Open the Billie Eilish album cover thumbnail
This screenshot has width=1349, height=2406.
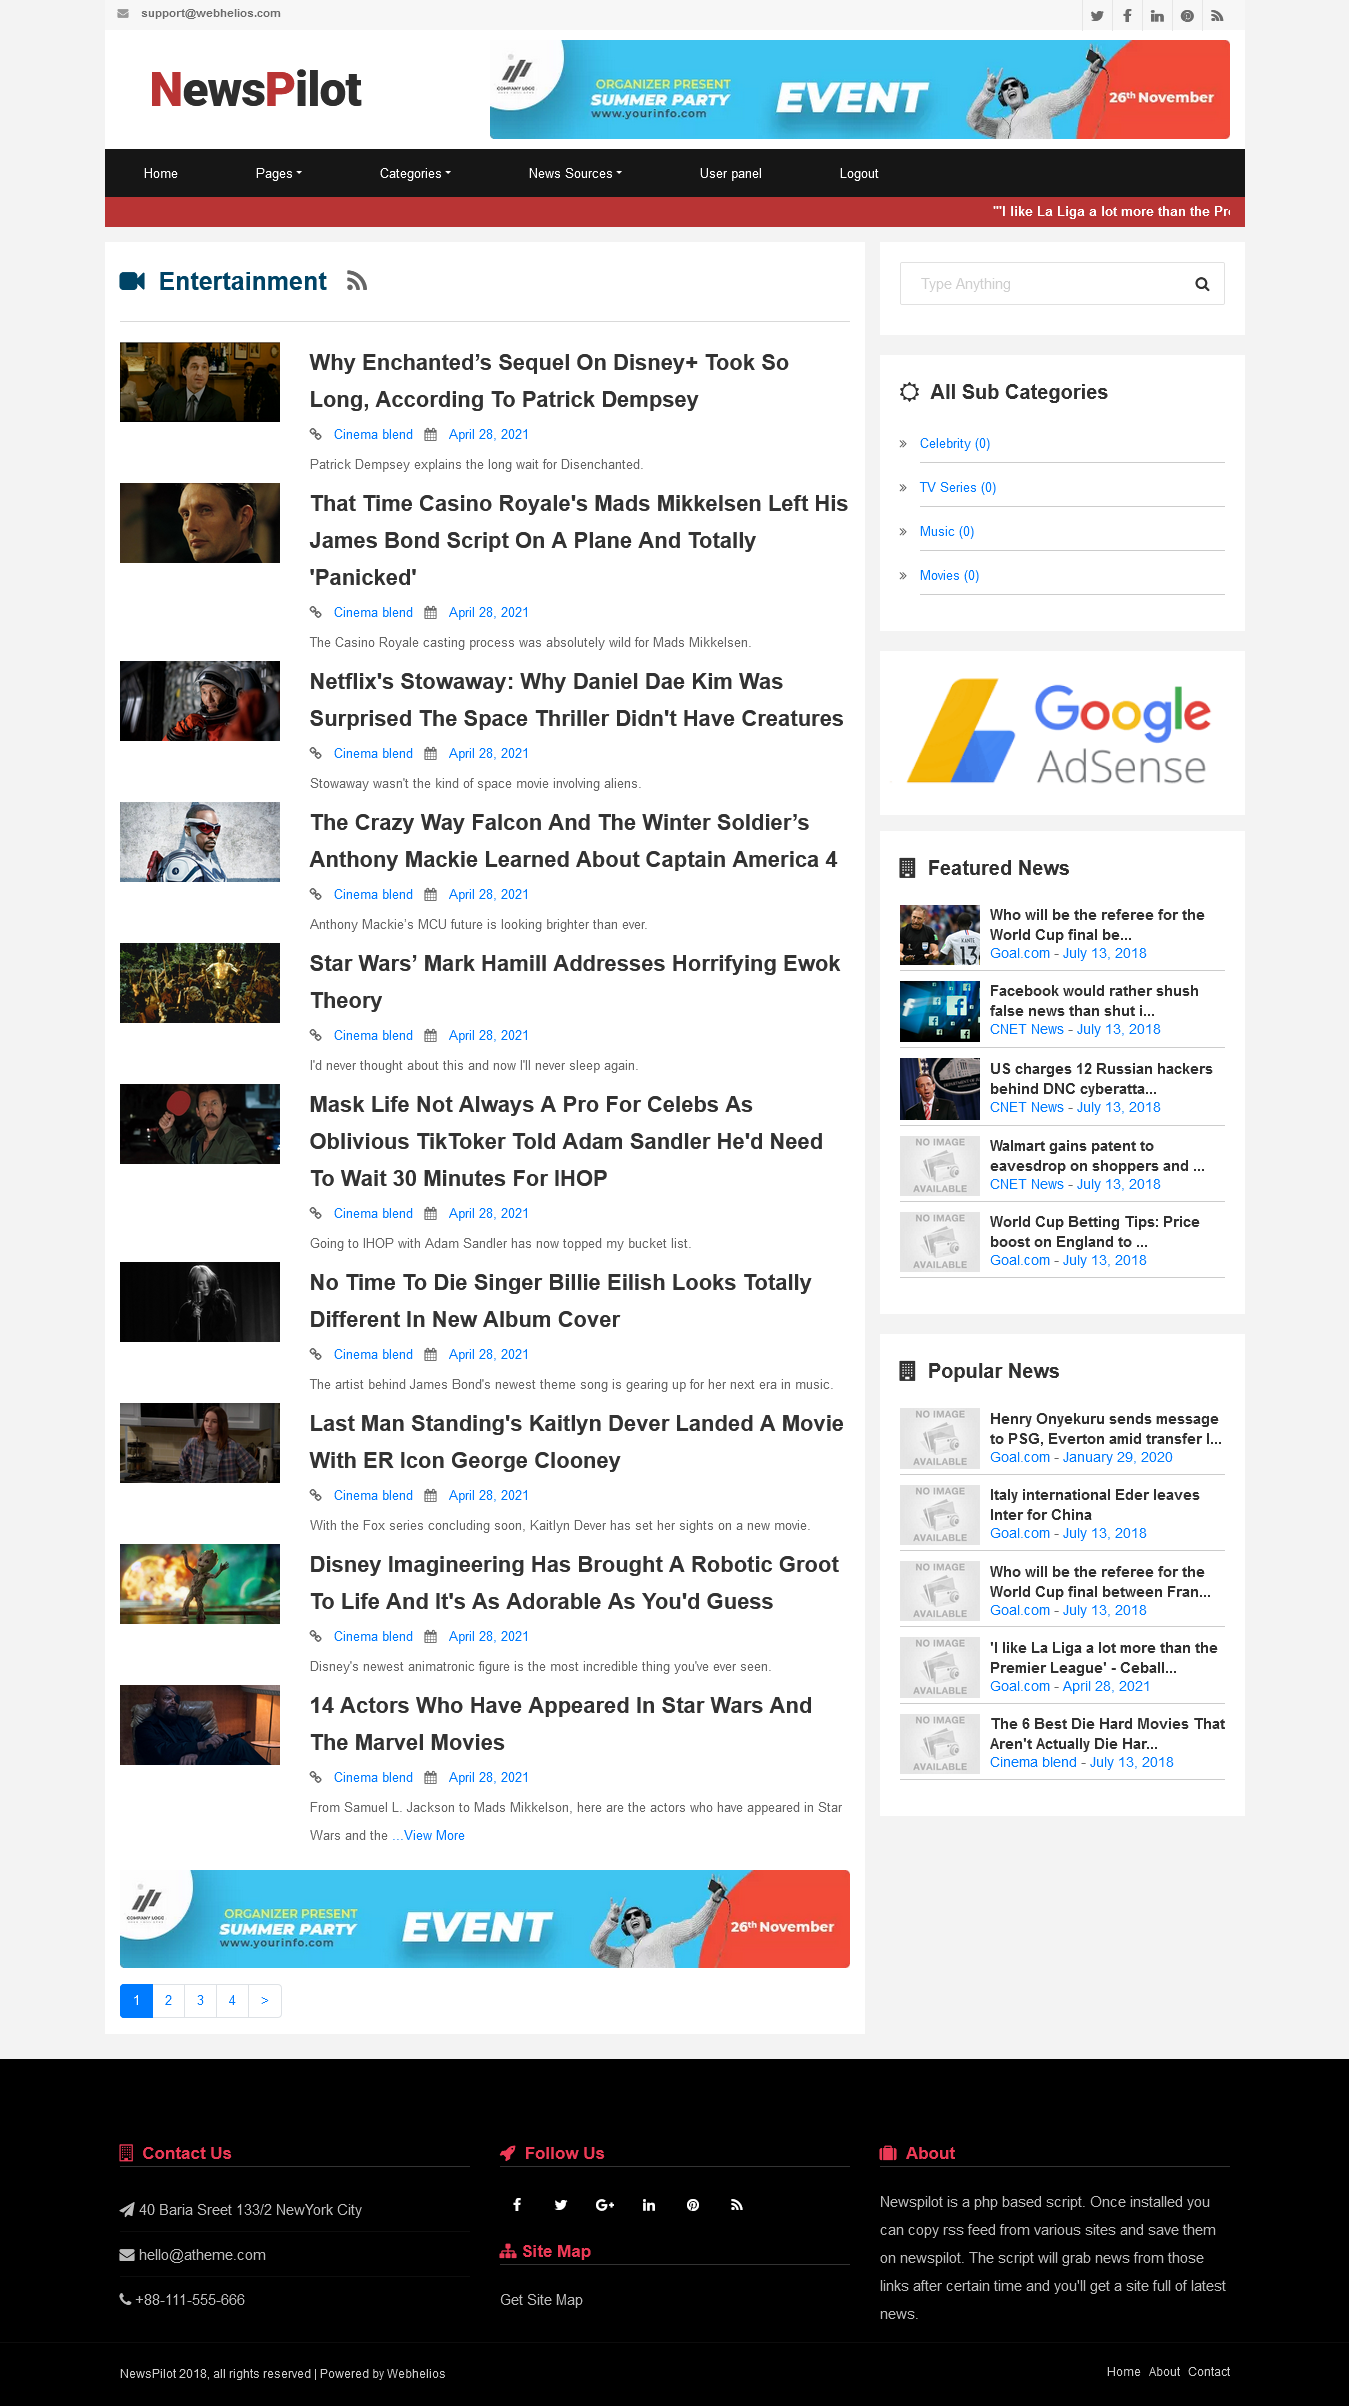click(x=200, y=1302)
